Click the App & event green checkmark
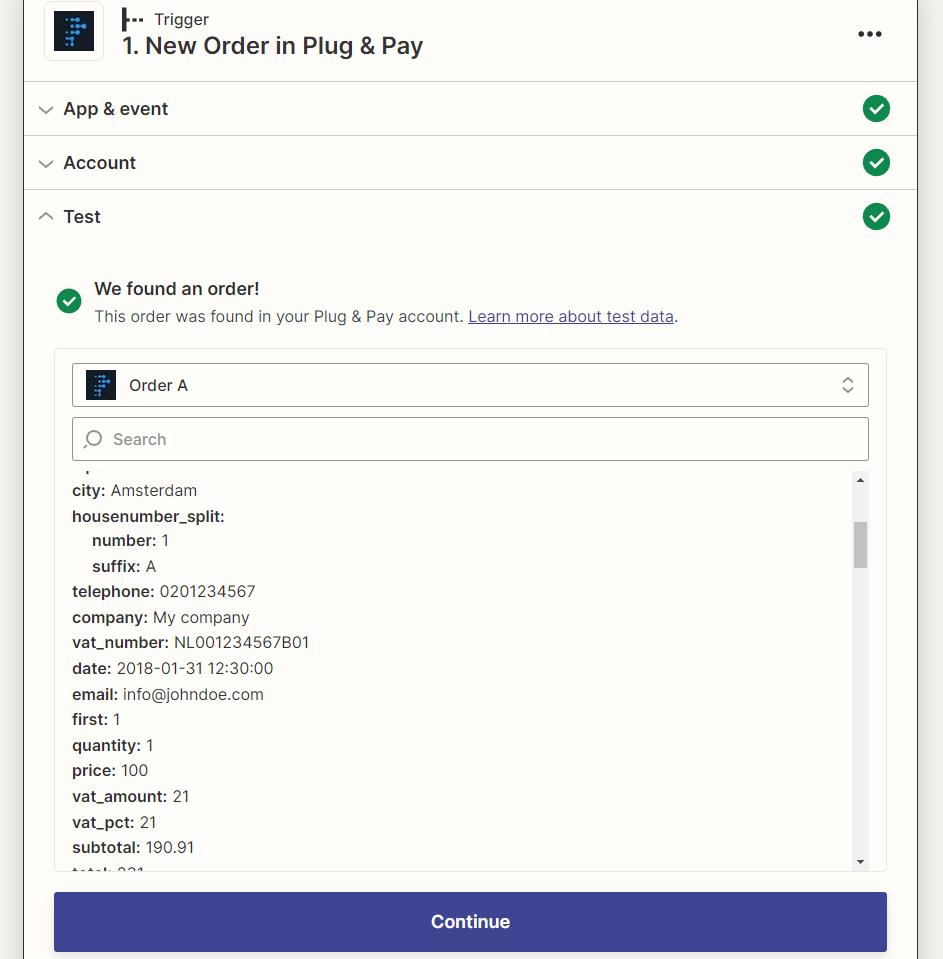This screenshot has height=959, width=943. tap(876, 109)
